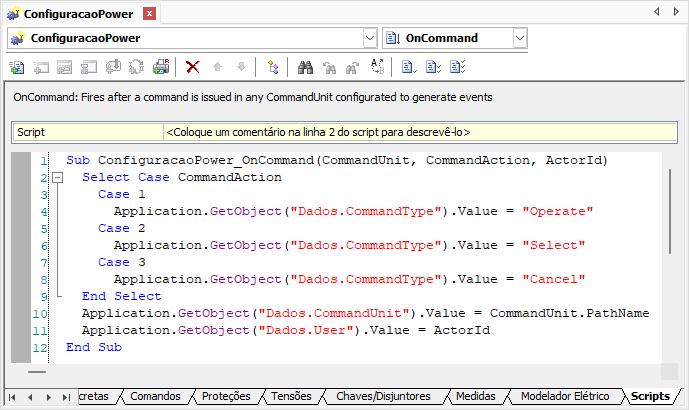Click the first compile script icon
The image size is (689, 410).
(x=408, y=67)
